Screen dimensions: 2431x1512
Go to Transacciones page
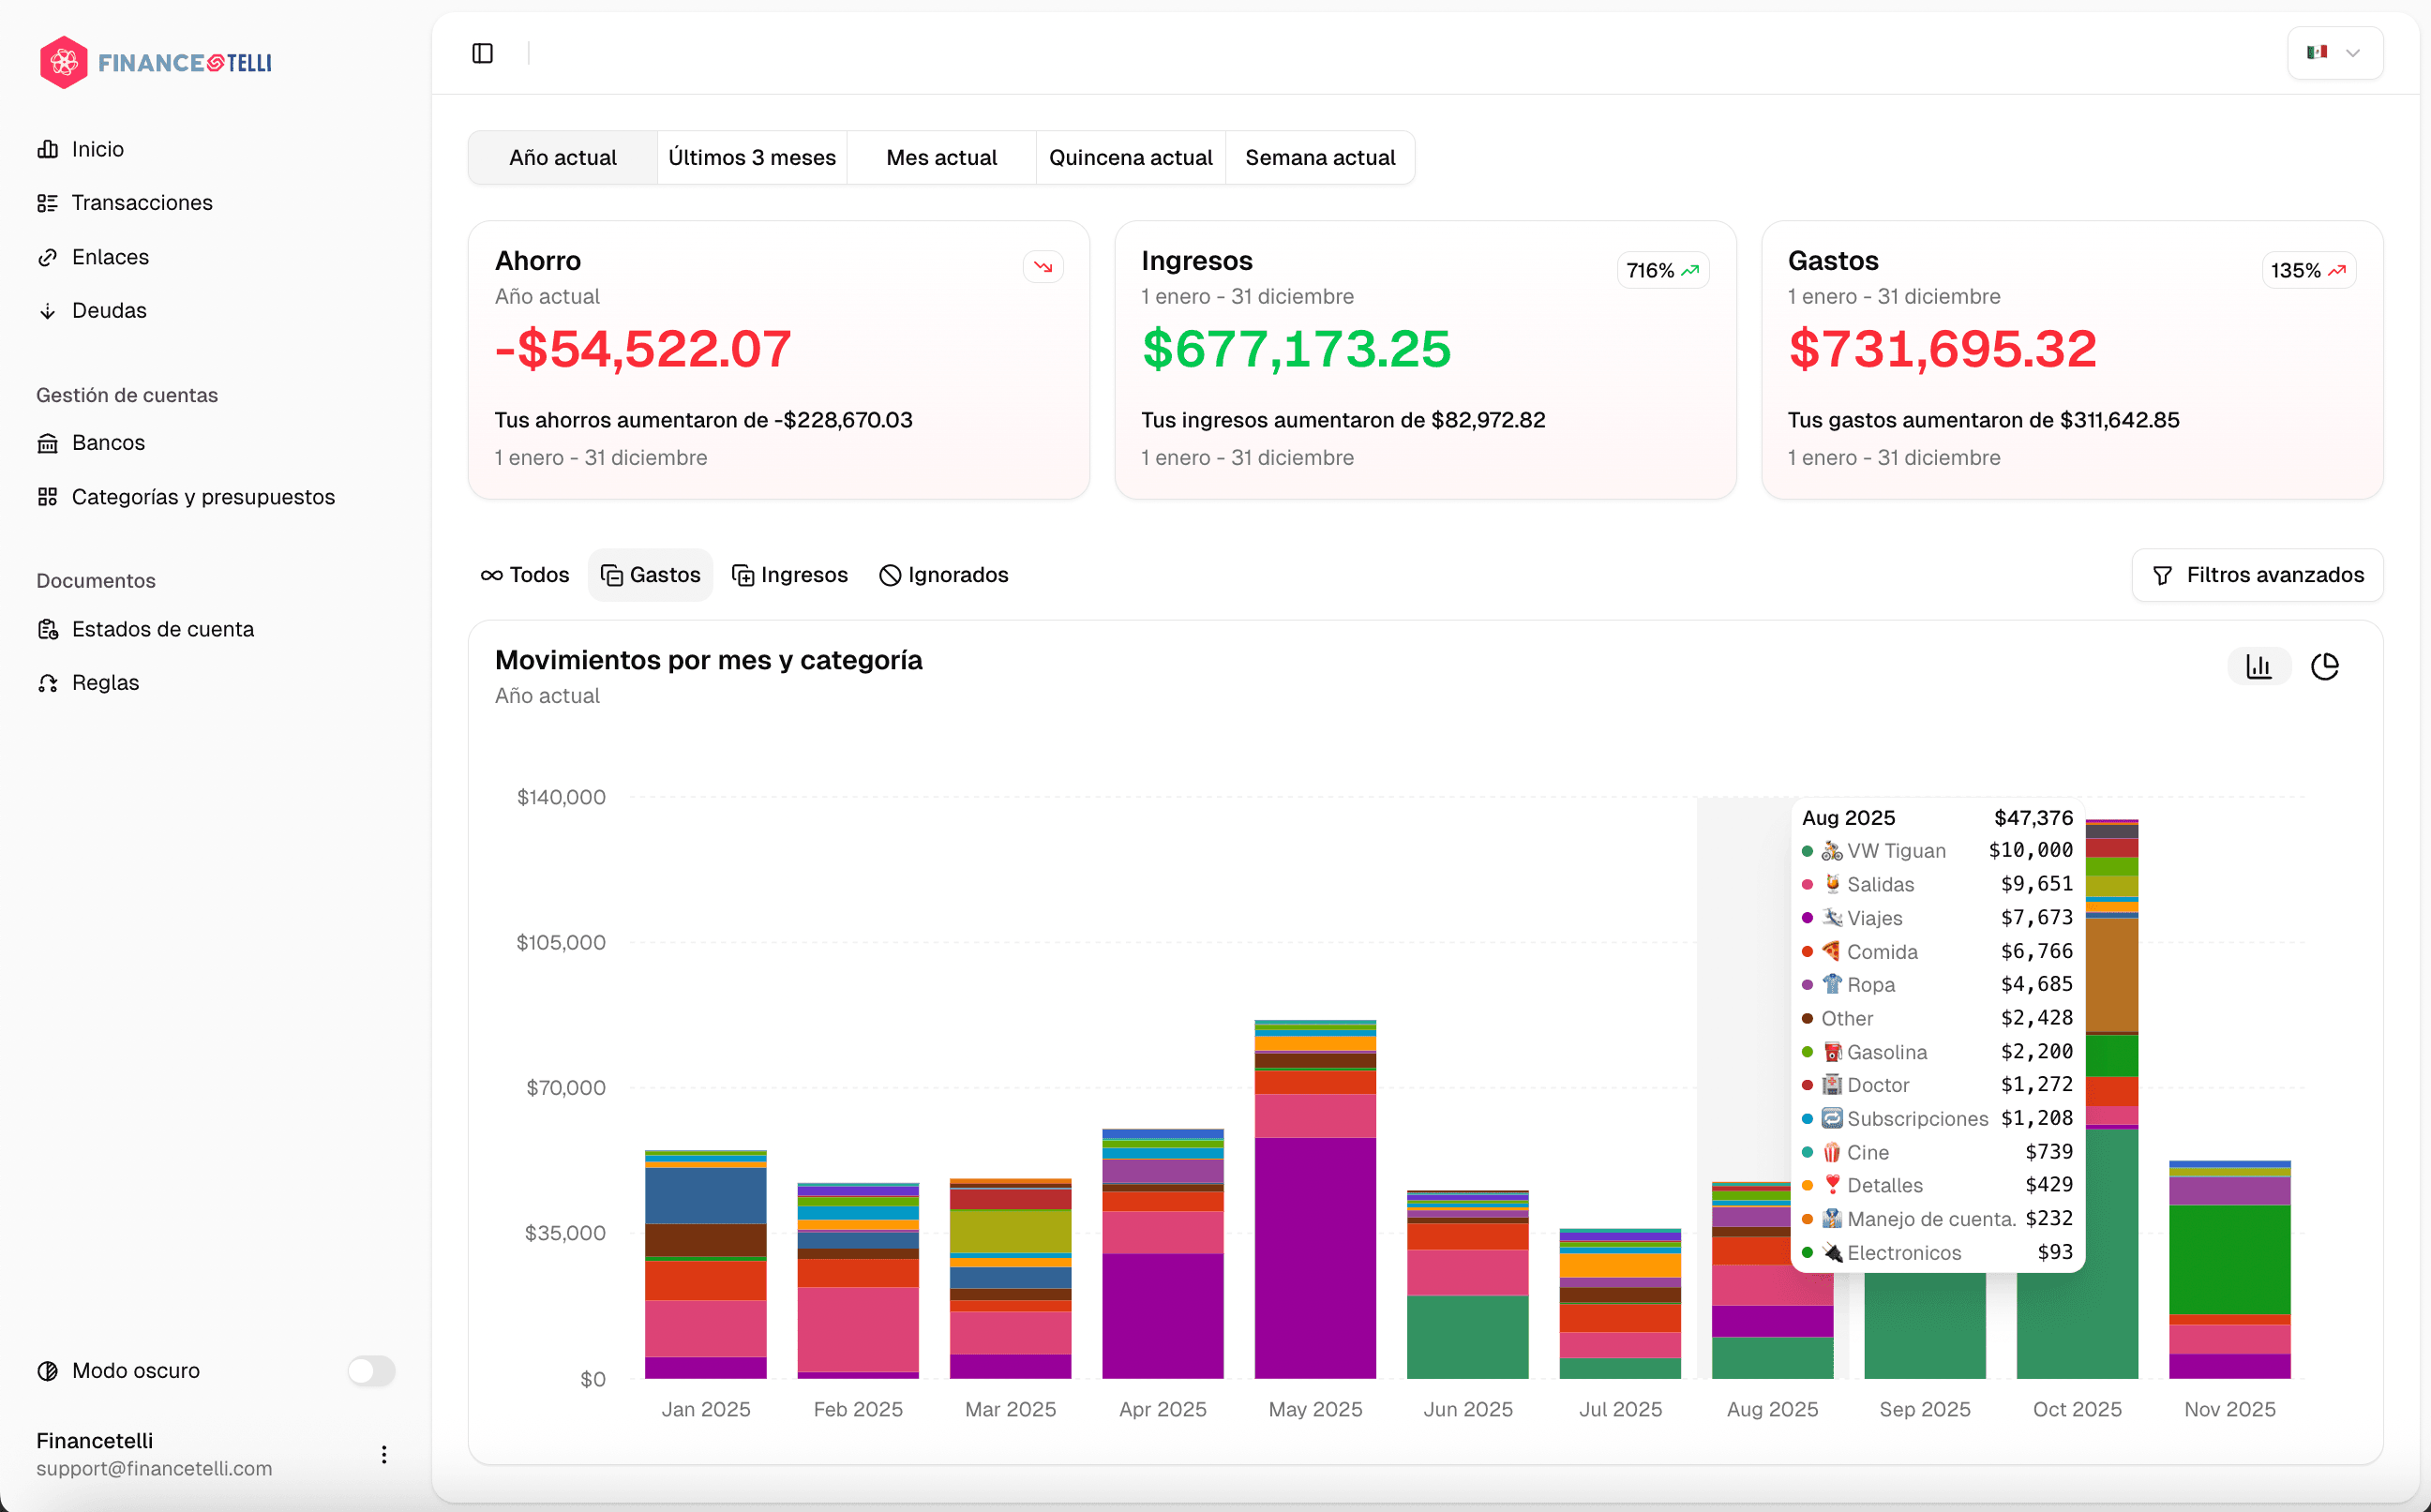tap(142, 203)
